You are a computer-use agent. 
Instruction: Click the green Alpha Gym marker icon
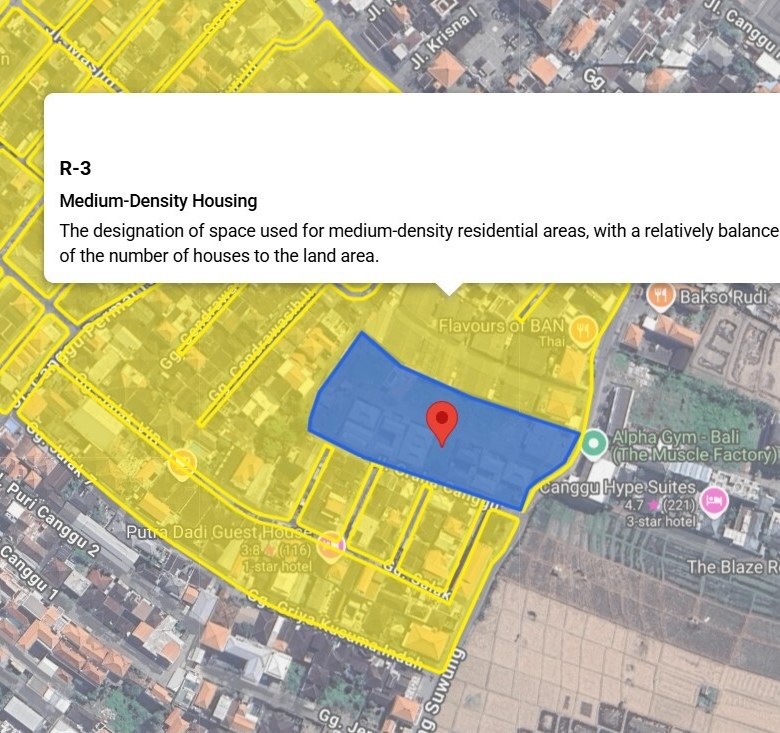click(595, 442)
